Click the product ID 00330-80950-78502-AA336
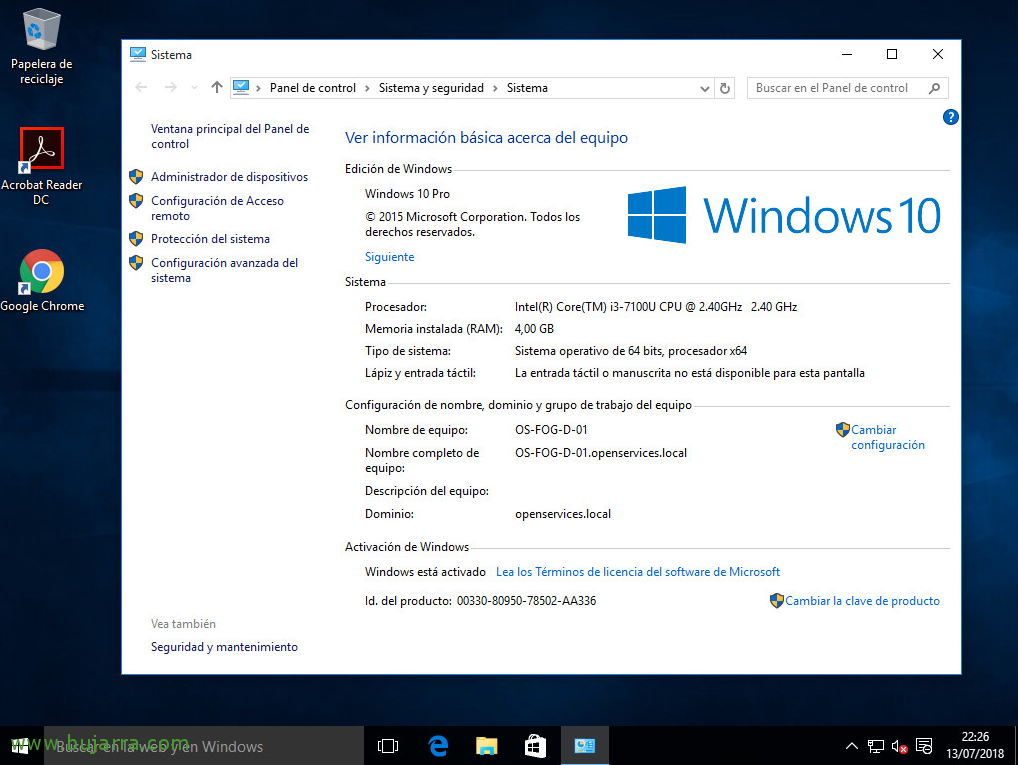 (x=527, y=601)
